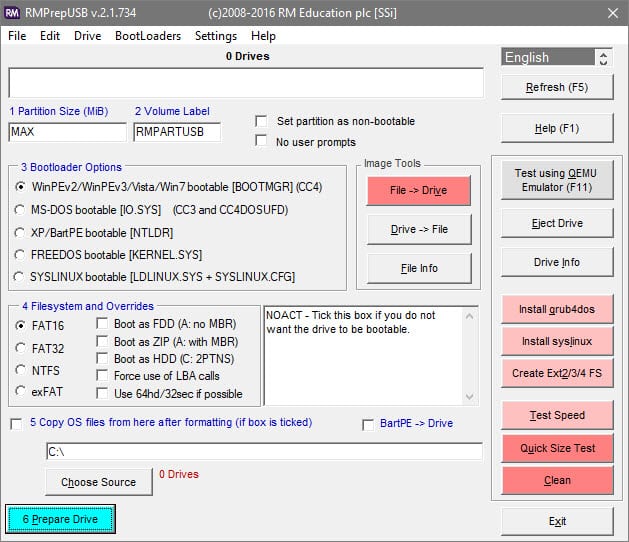Click Test using QEMU Emulator (F11)
This screenshot has width=629, height=542.
point(557,180)
